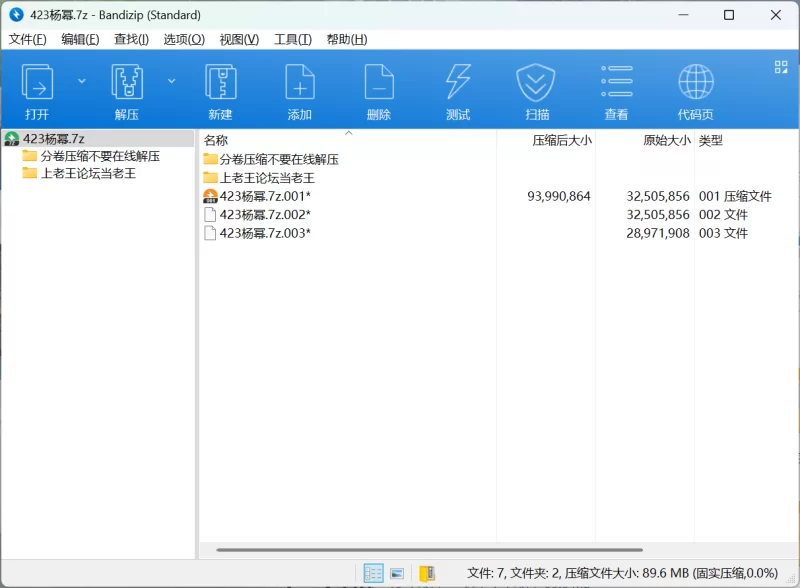
Task: Switch to thumbnail view in status bar
Action: click(397, 573)
